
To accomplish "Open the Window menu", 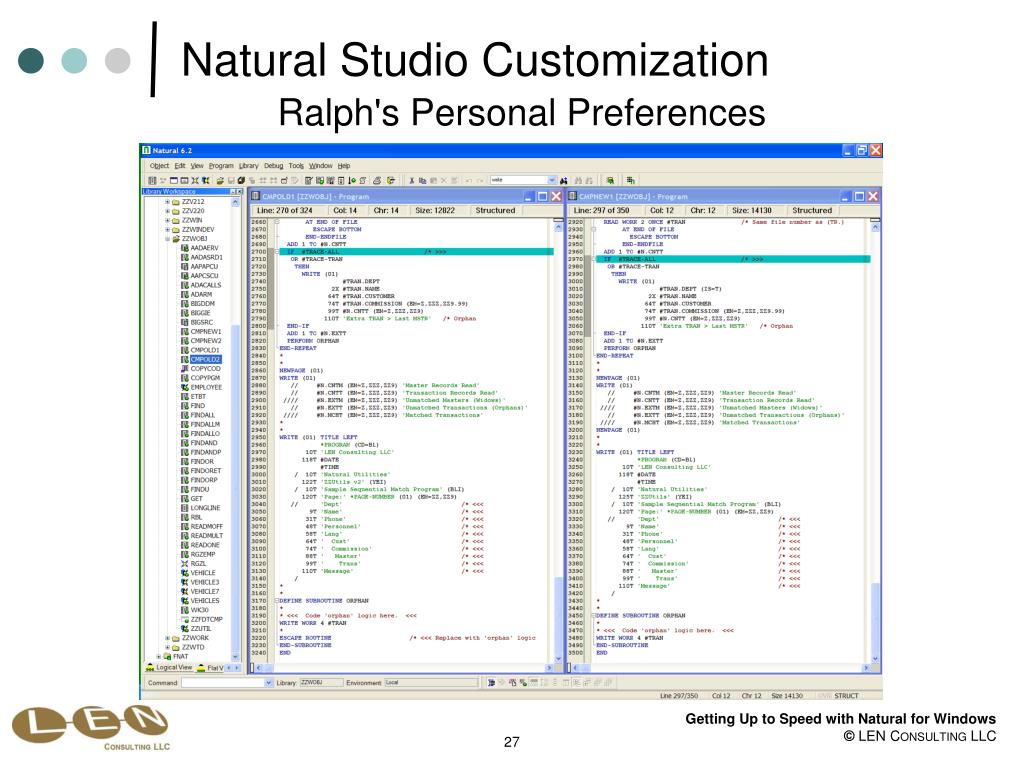I will click(x=320, y=166).
